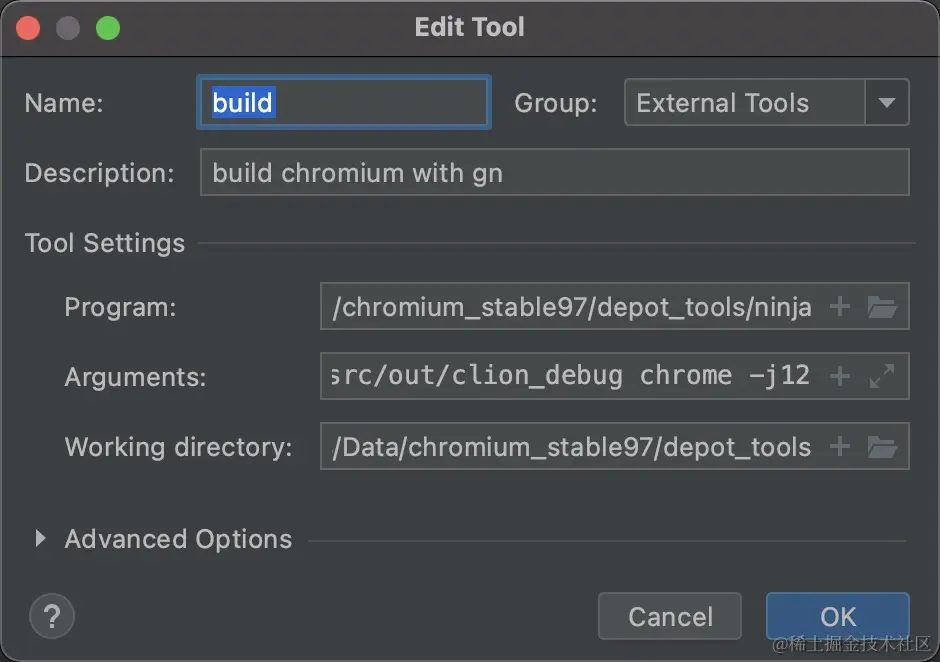940x662 pixels.
Task: Open the help question mark
Action: 52,616
